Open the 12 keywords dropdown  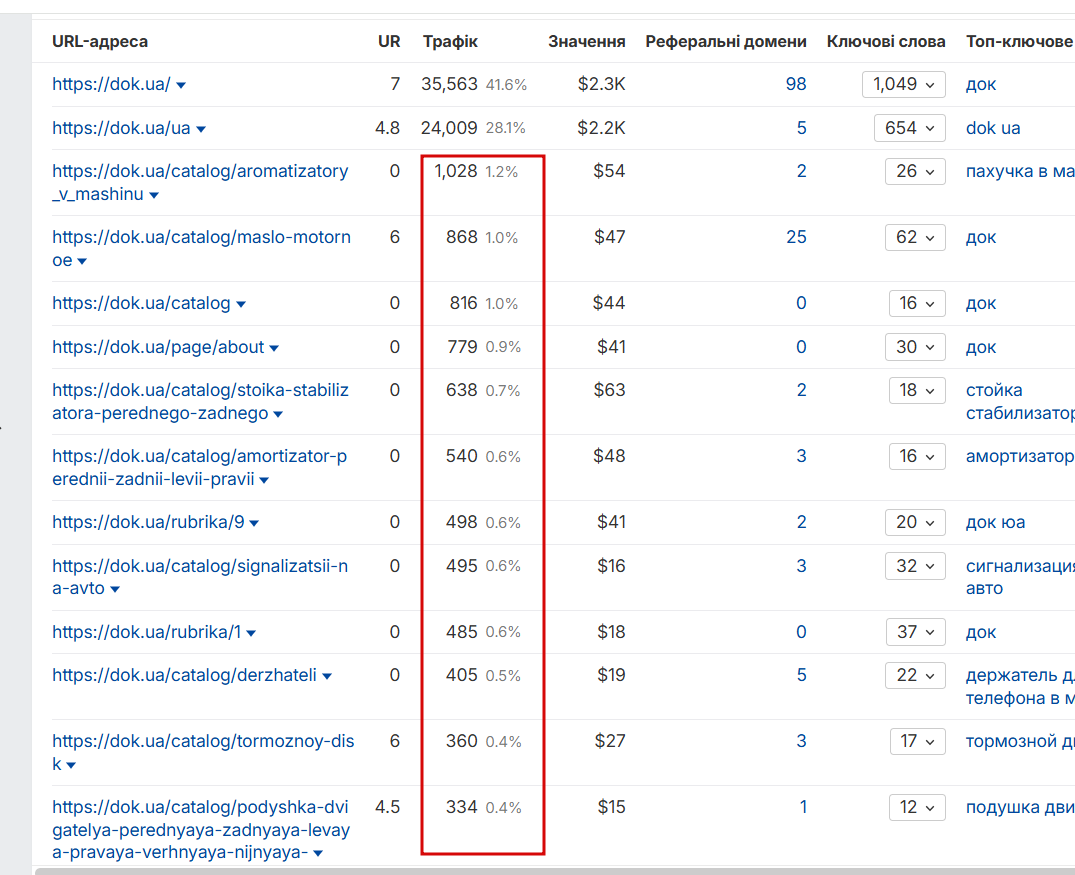917,807
